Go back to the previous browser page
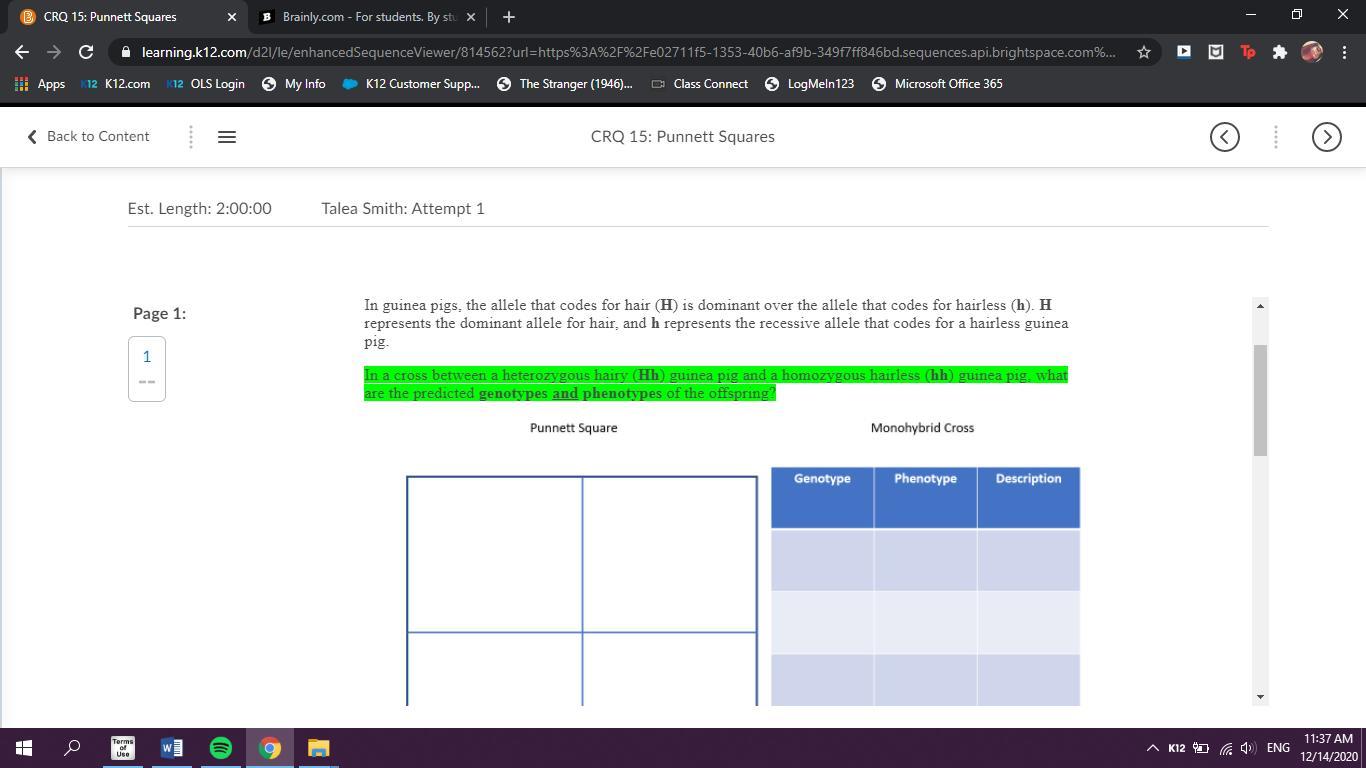Viewport: 1366px width, 768px height. [x=22, y=52]
